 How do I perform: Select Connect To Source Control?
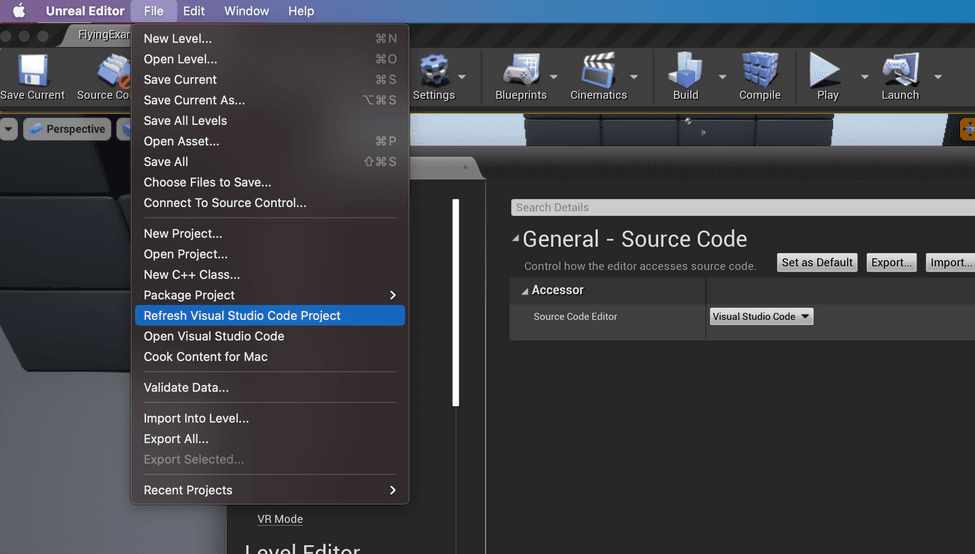click(x=269, y=203)
